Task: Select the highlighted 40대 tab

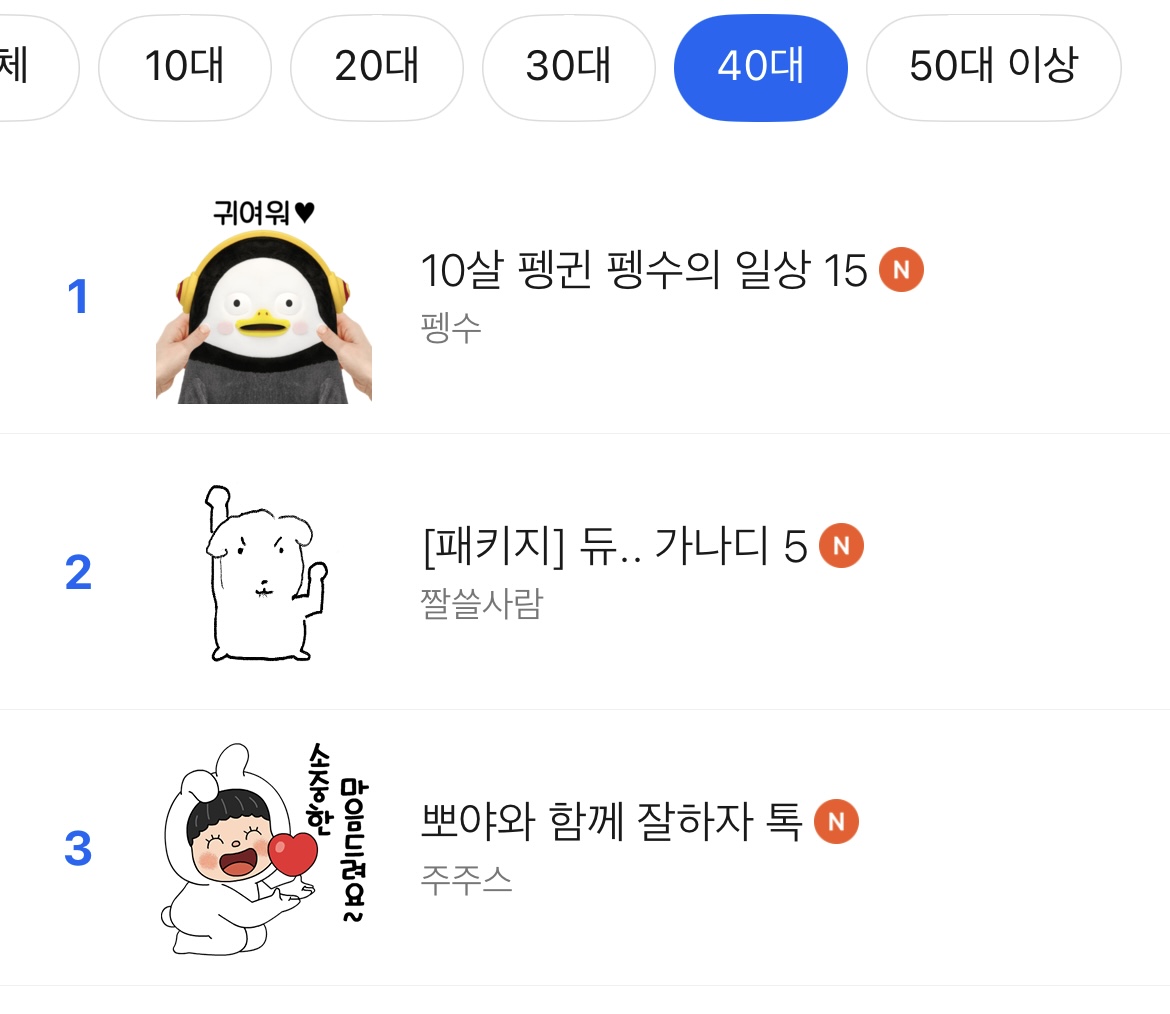Action: [760, 68]
